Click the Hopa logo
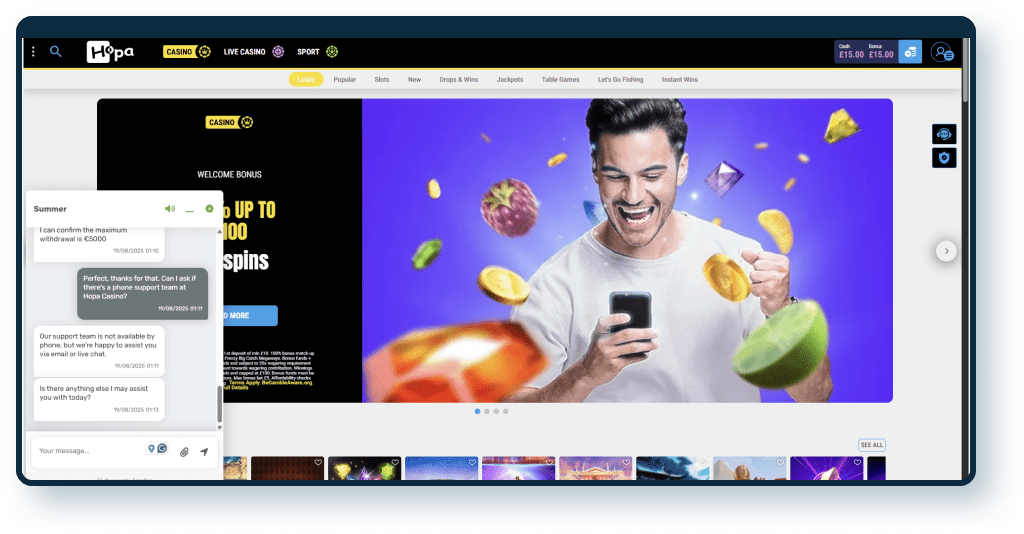The height and width of the screenshot is (534, 1024). [x=110, y=52]
